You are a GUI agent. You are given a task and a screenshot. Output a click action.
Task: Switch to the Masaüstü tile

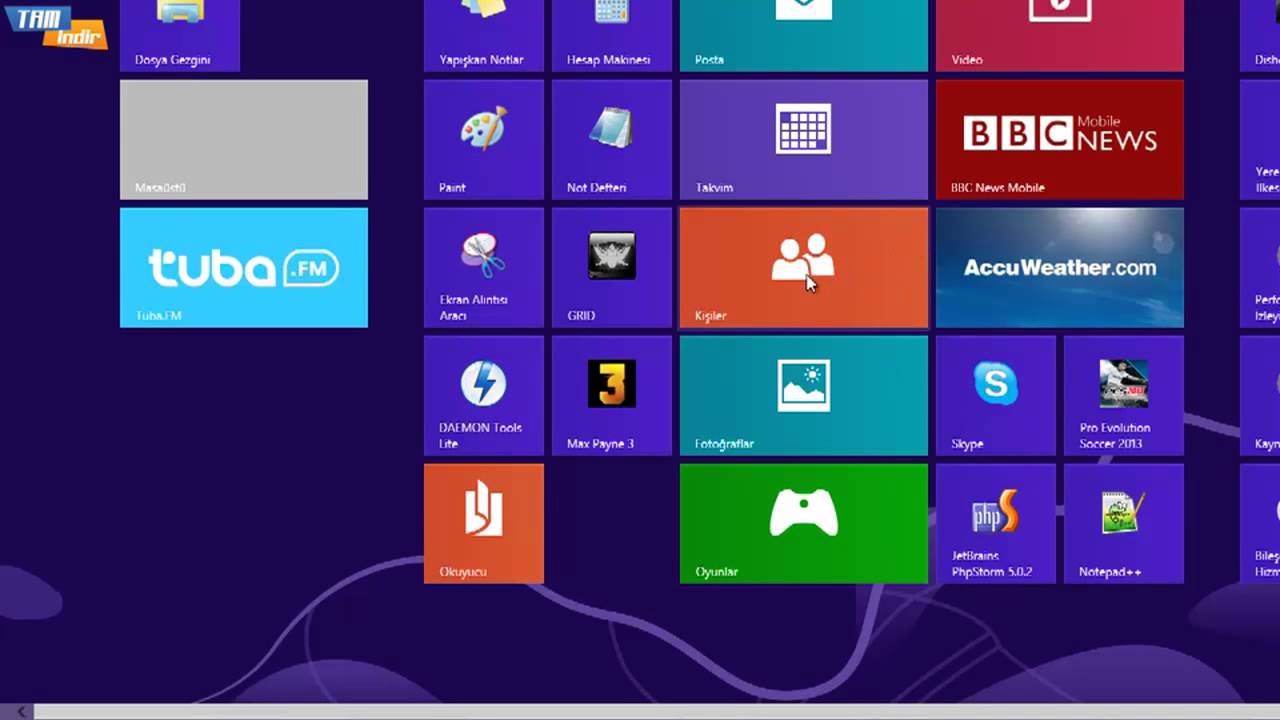coord(243,139)
